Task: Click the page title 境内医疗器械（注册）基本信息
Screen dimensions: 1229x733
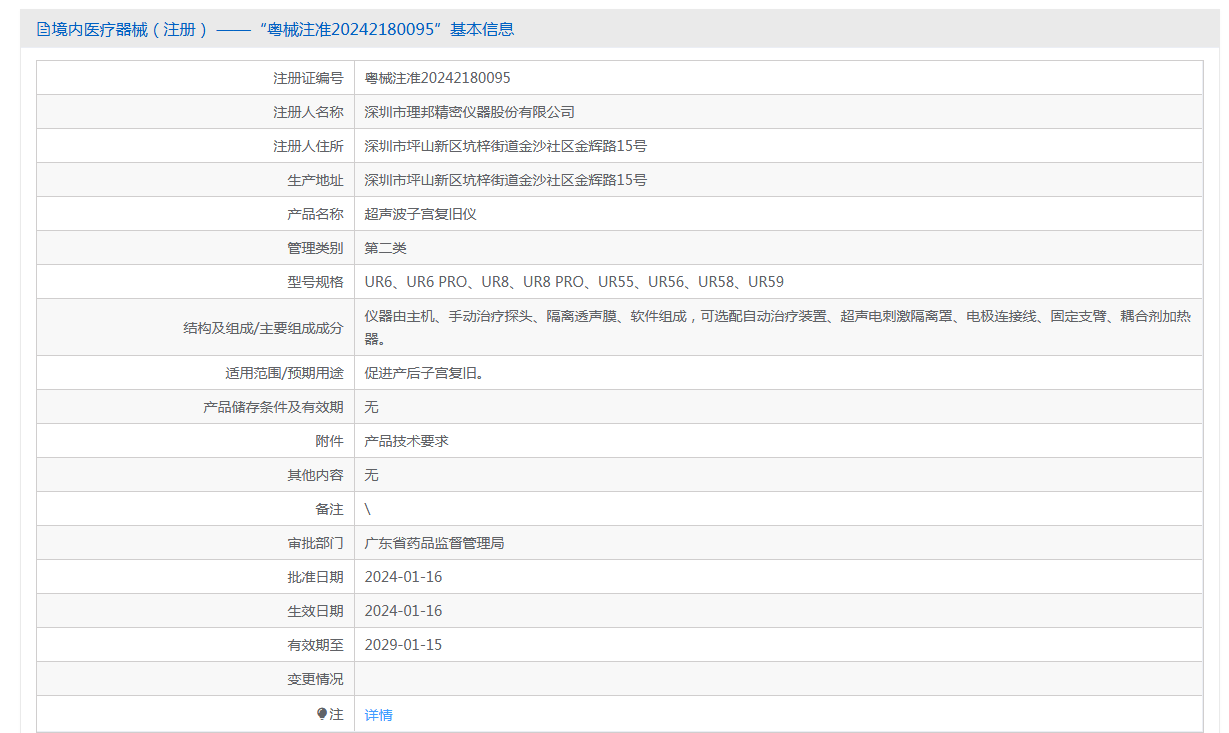Action: tap(283, 29)
